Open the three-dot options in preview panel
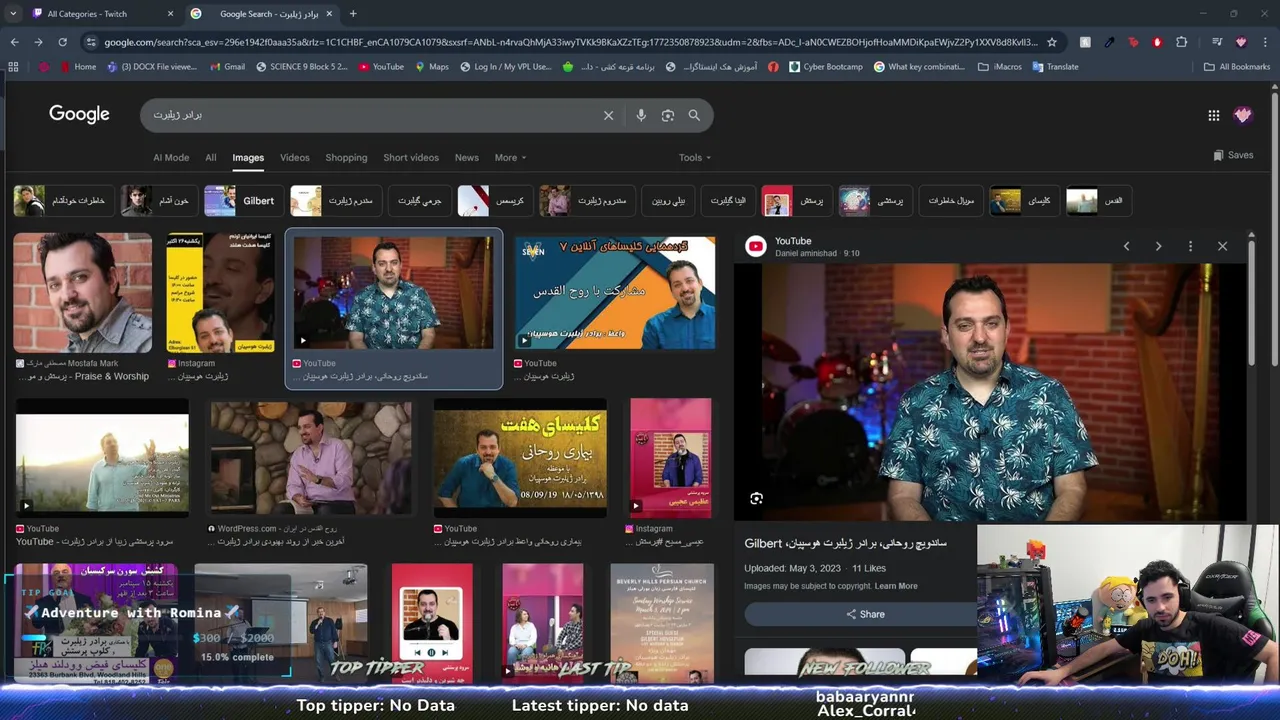 click(x=1190, y=246)
